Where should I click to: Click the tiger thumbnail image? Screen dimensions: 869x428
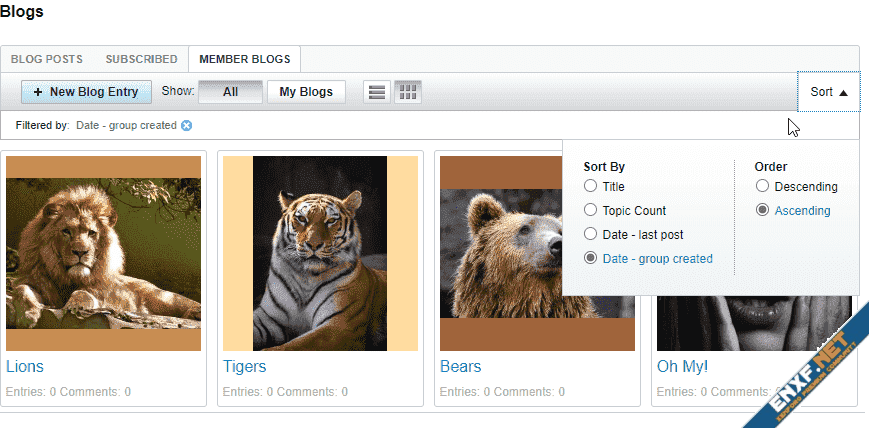319,253
